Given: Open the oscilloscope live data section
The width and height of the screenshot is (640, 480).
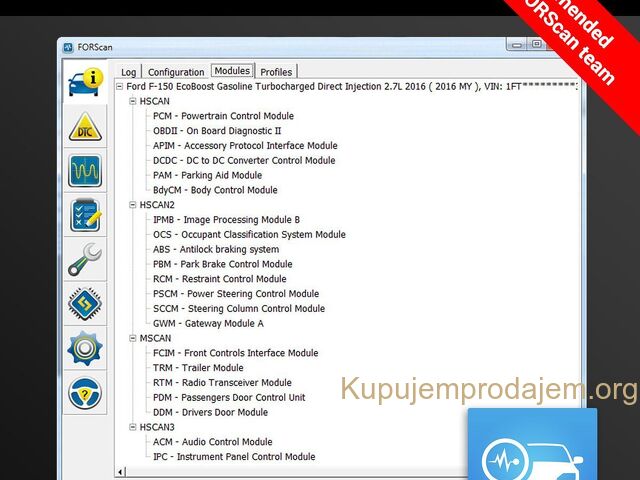Looking at the screenshot, I should (x=85, y=171).
